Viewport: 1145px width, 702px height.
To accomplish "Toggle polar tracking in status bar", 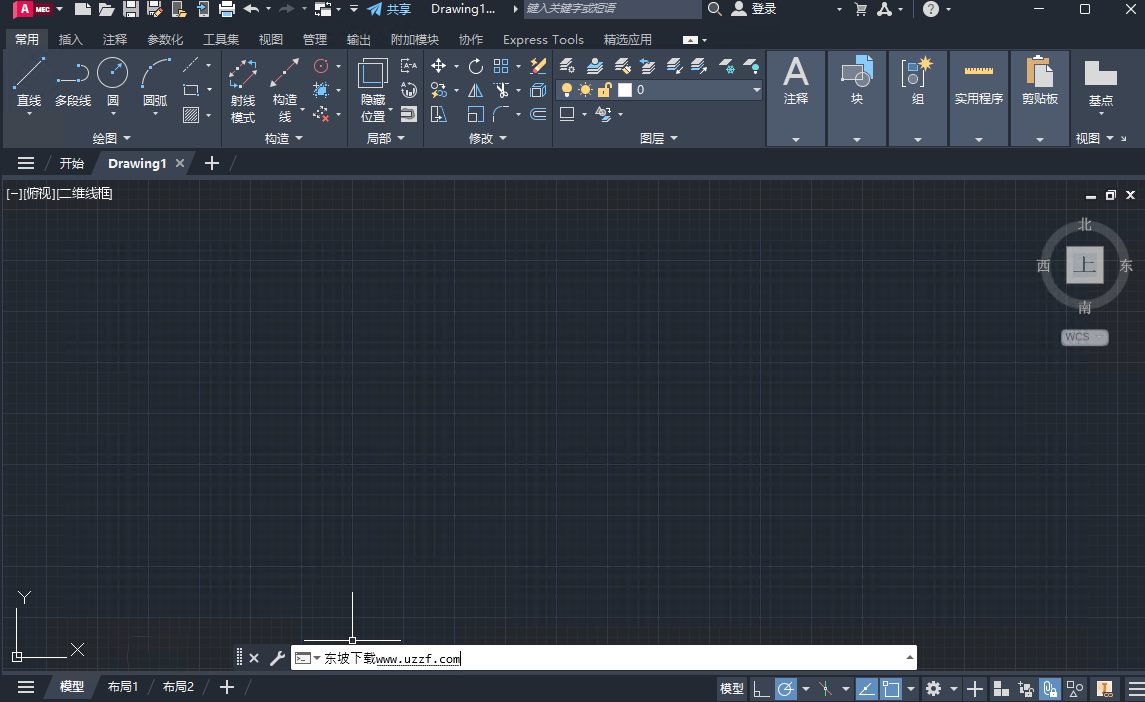I will click(786, 688).
